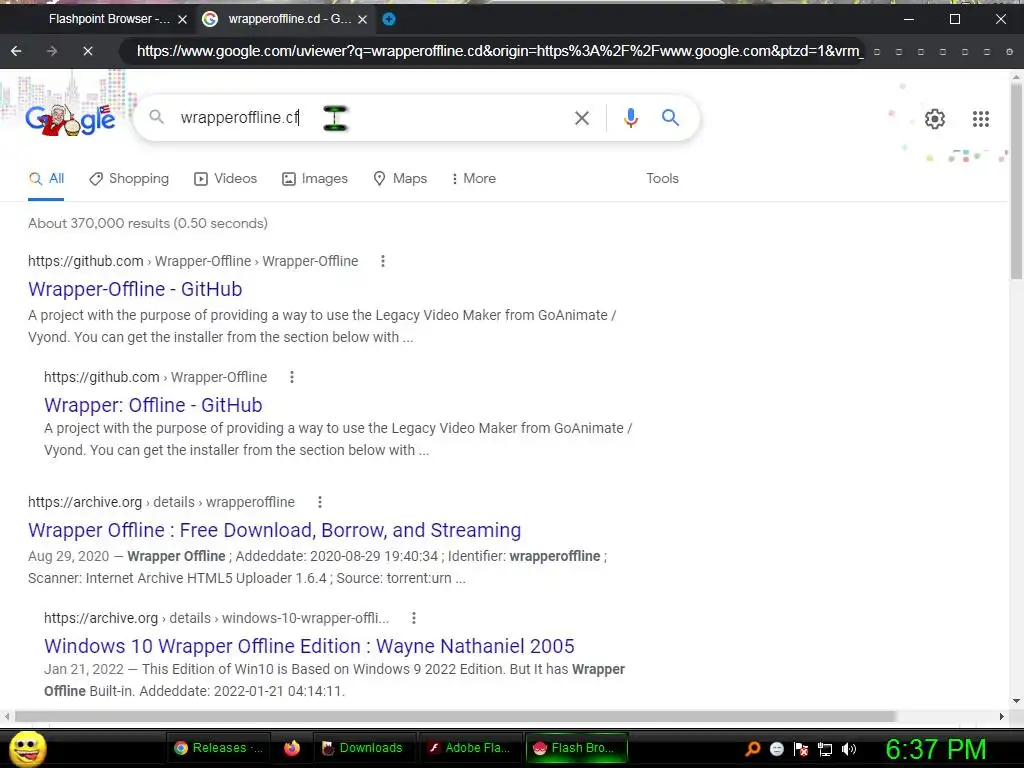Close the wrapperoffline.cd Google tab
Screen dimensions: 1024x768
[x=362, y=20]
